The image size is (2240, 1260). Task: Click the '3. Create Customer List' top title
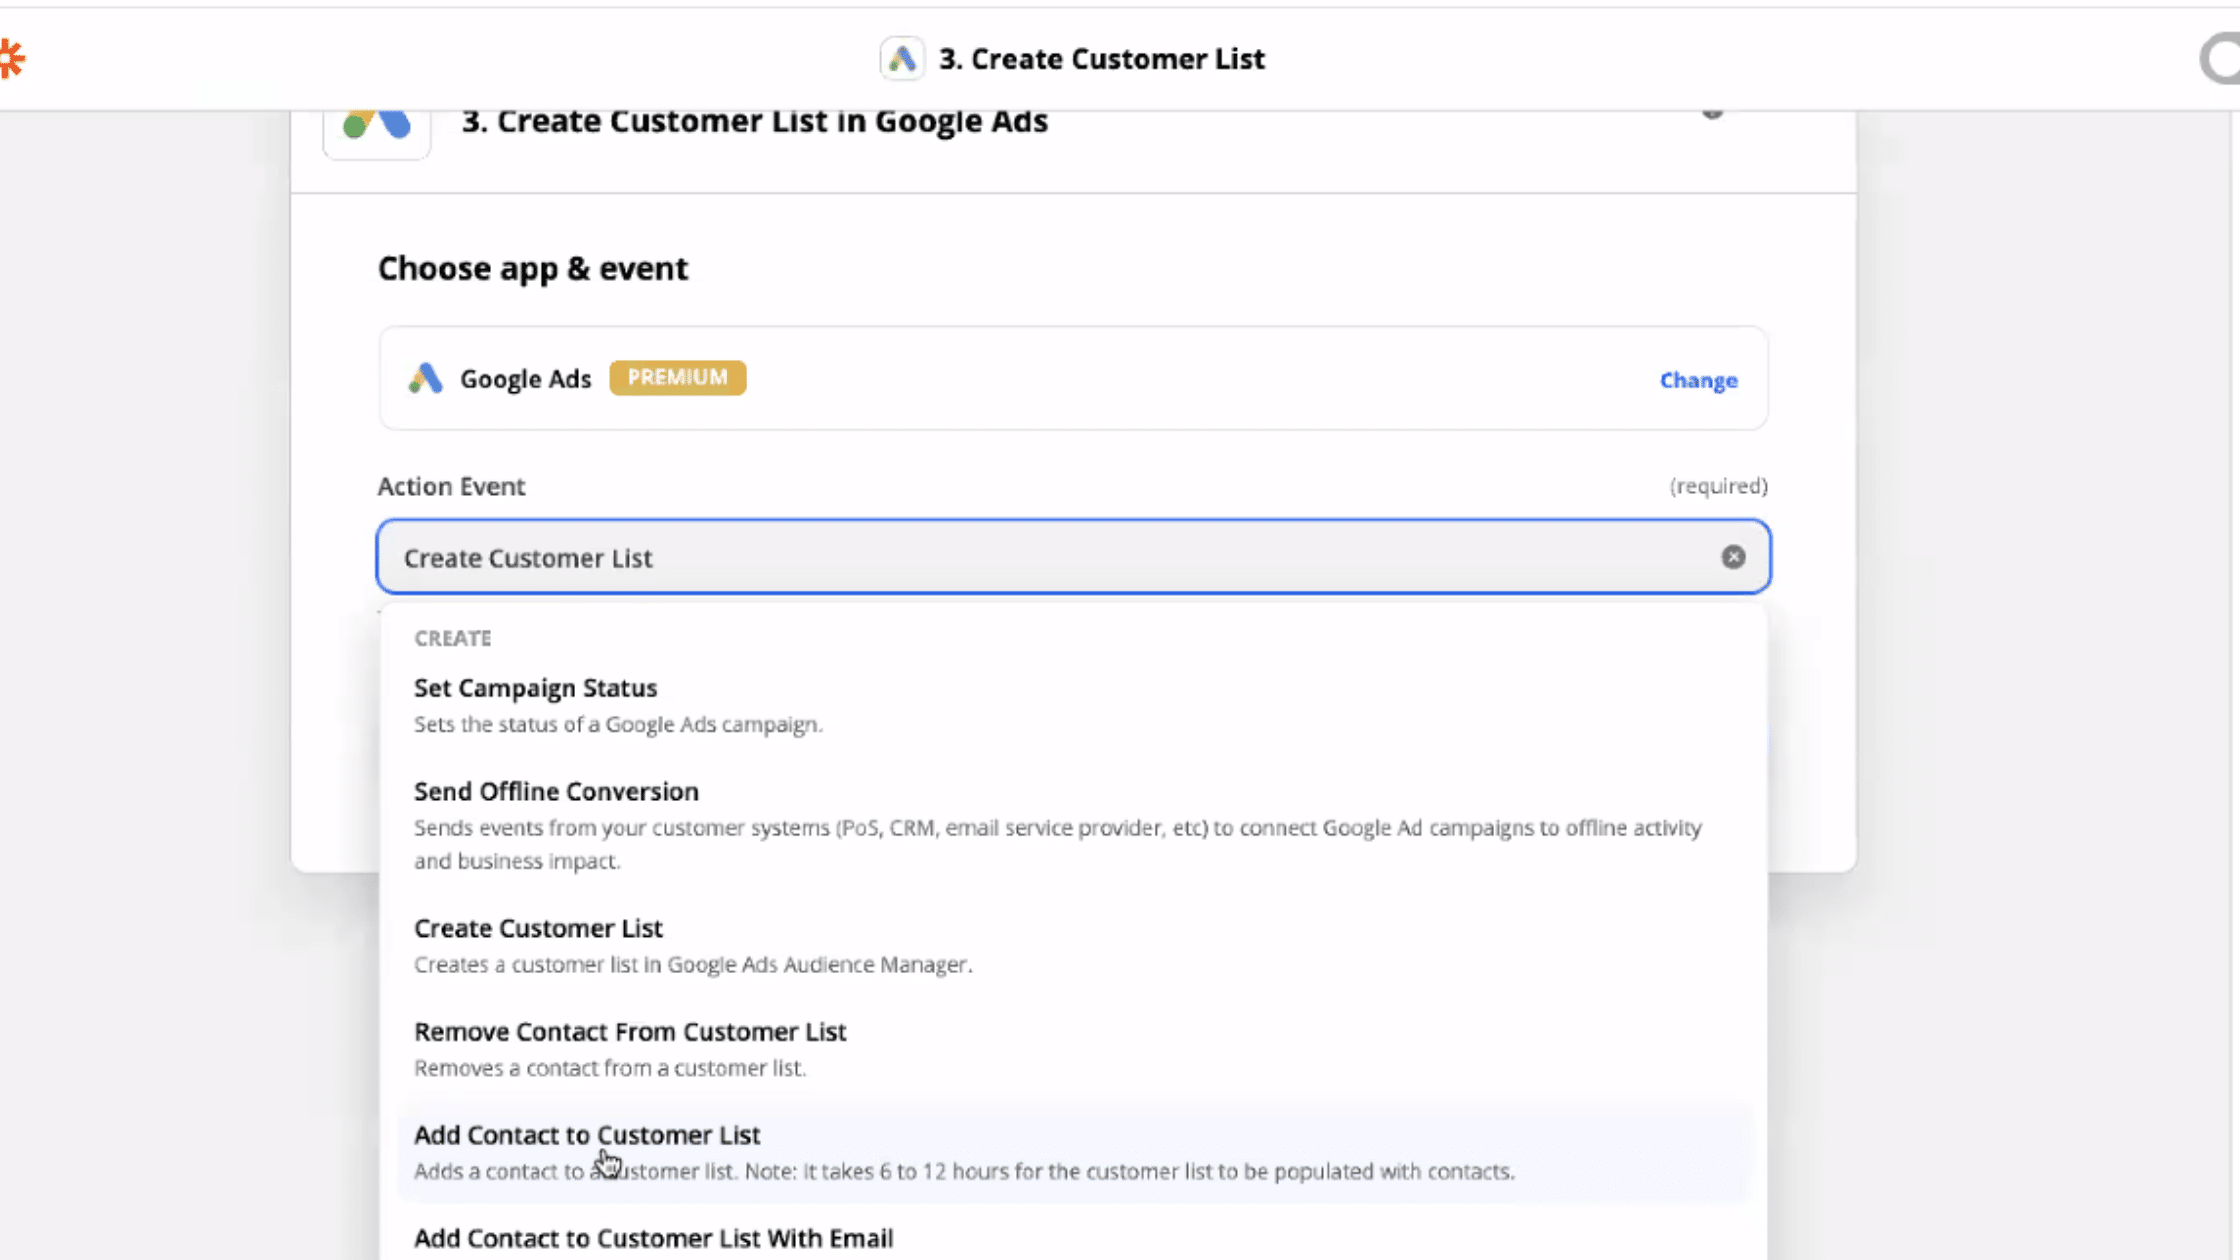click(1101, 59)
